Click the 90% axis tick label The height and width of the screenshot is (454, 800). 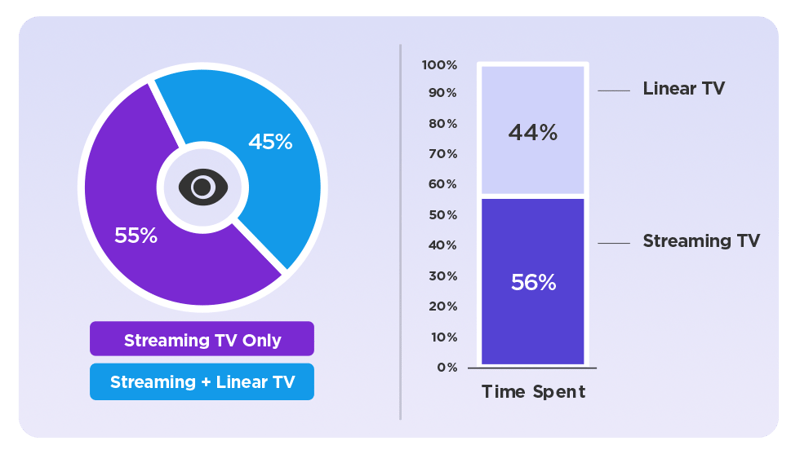coord(442,93)
